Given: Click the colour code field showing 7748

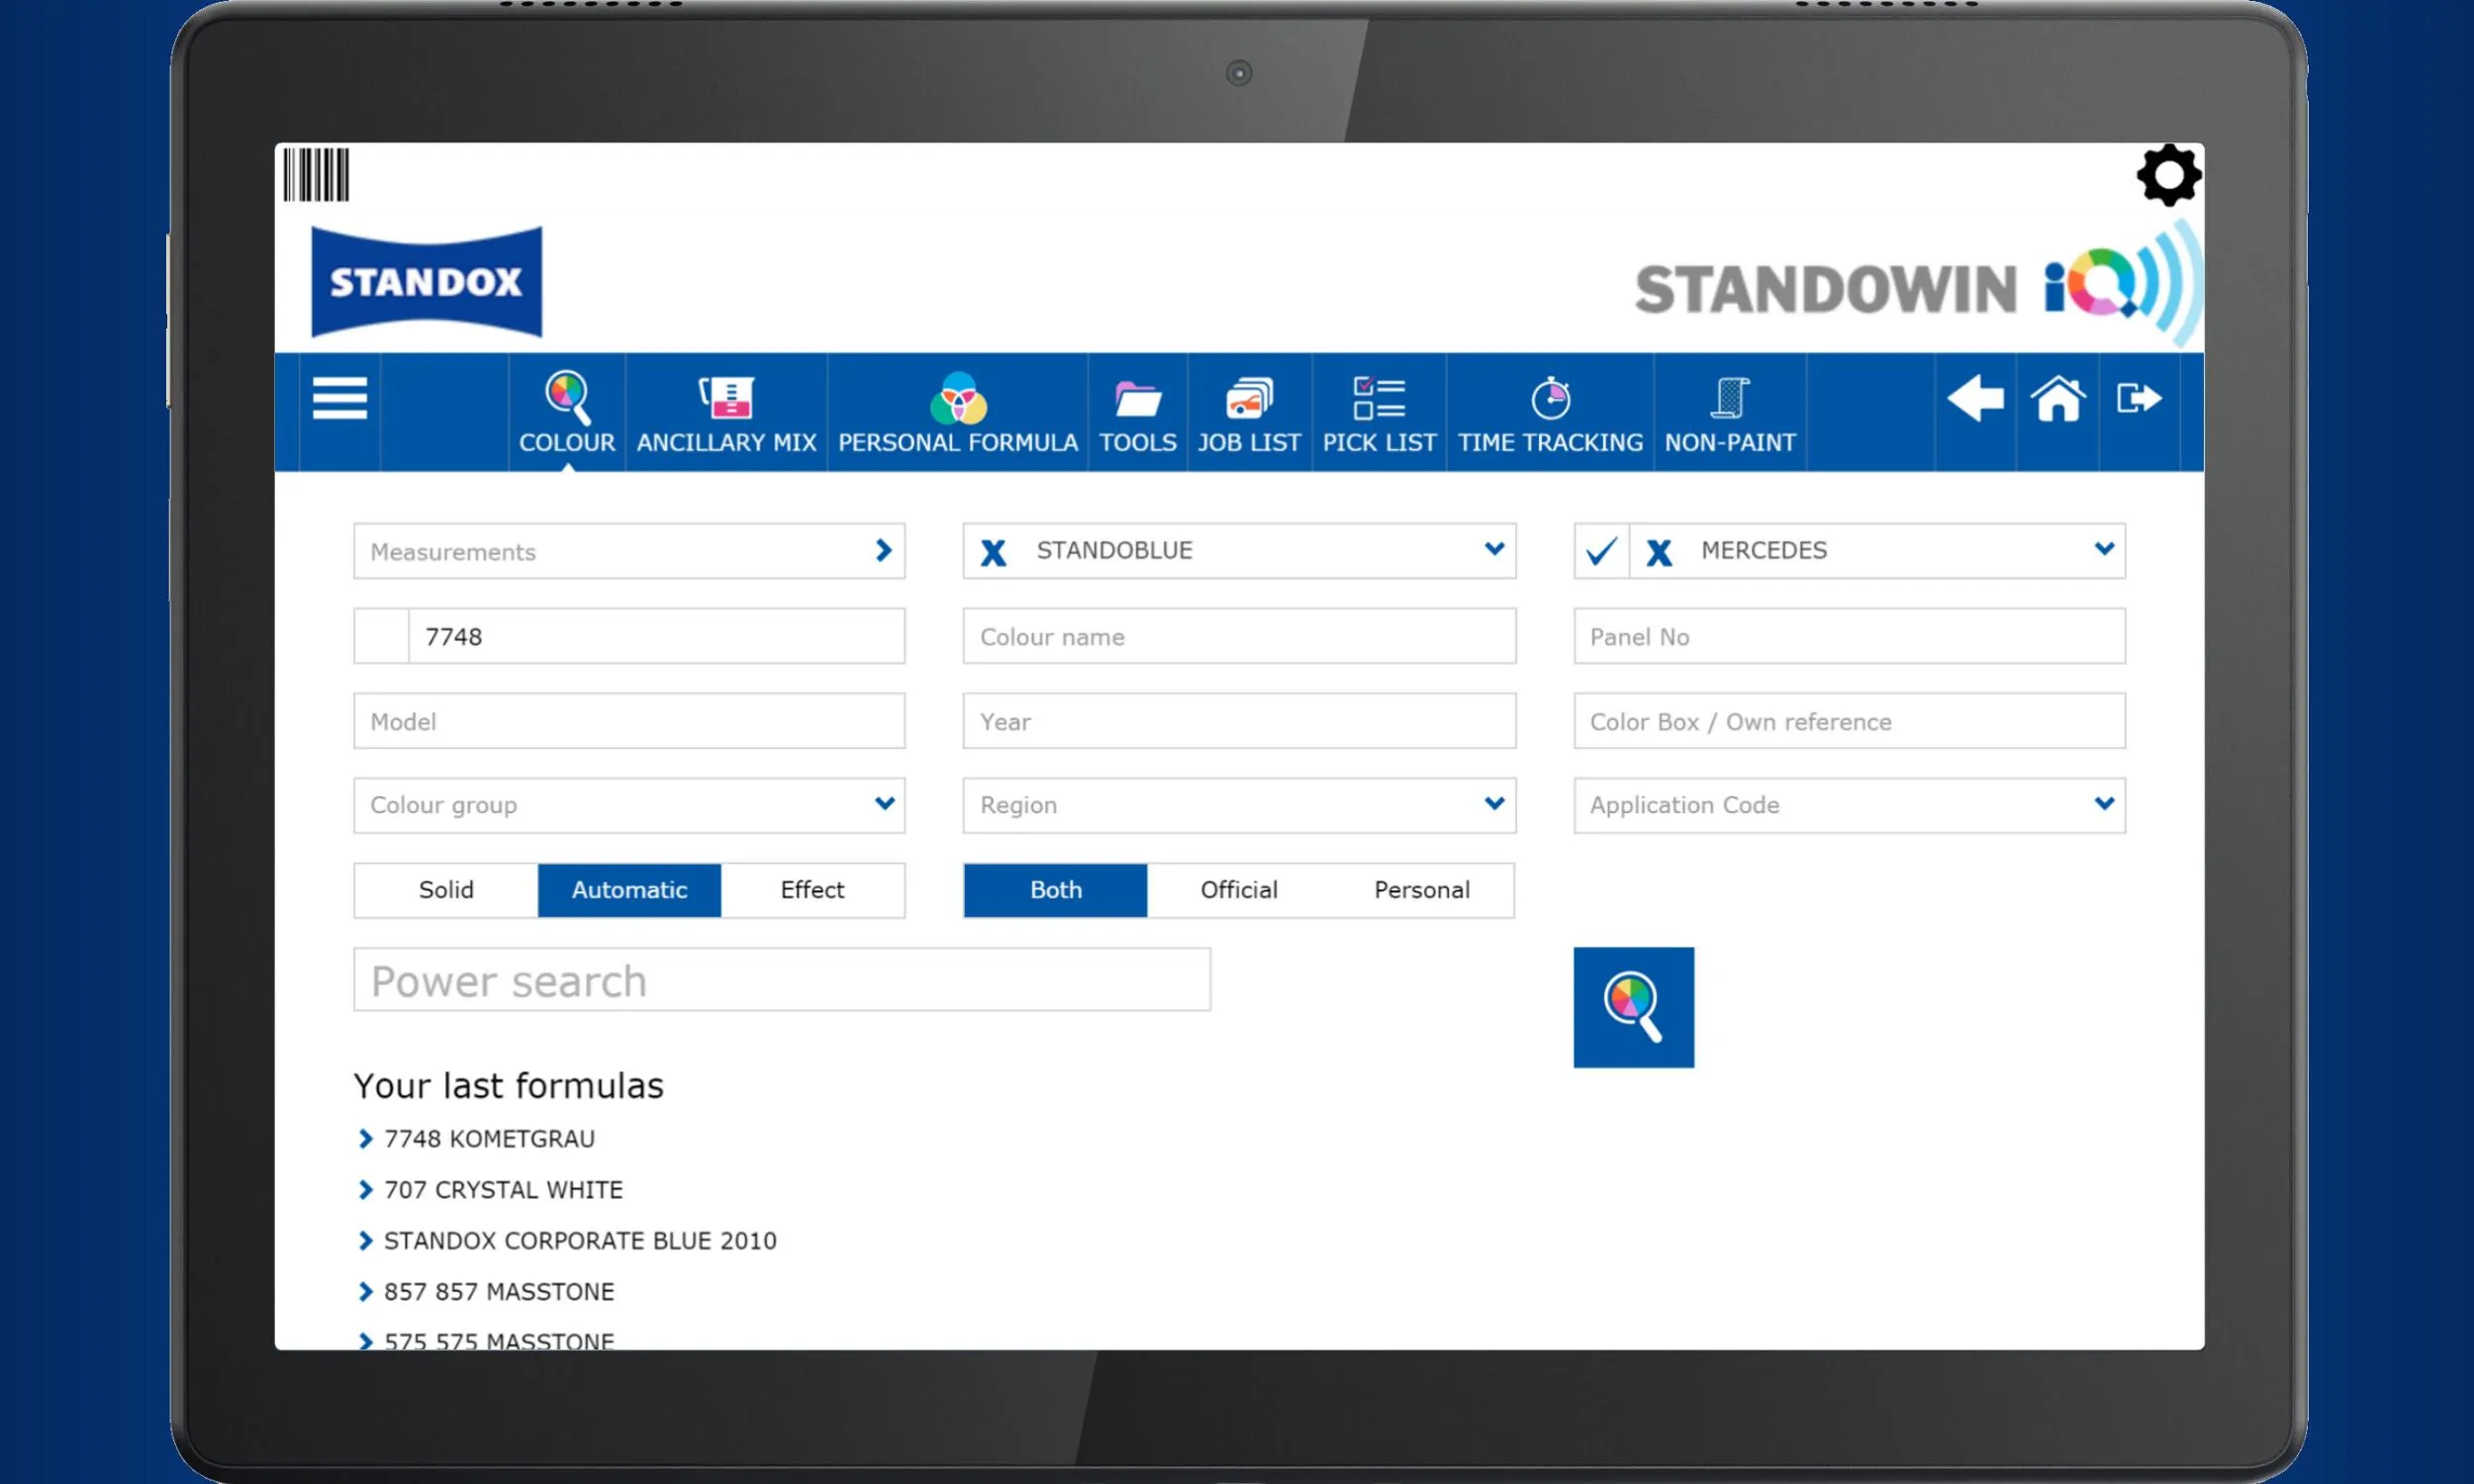Looking at the screenshot, I should pyautogui.click(x=656, y=636).
